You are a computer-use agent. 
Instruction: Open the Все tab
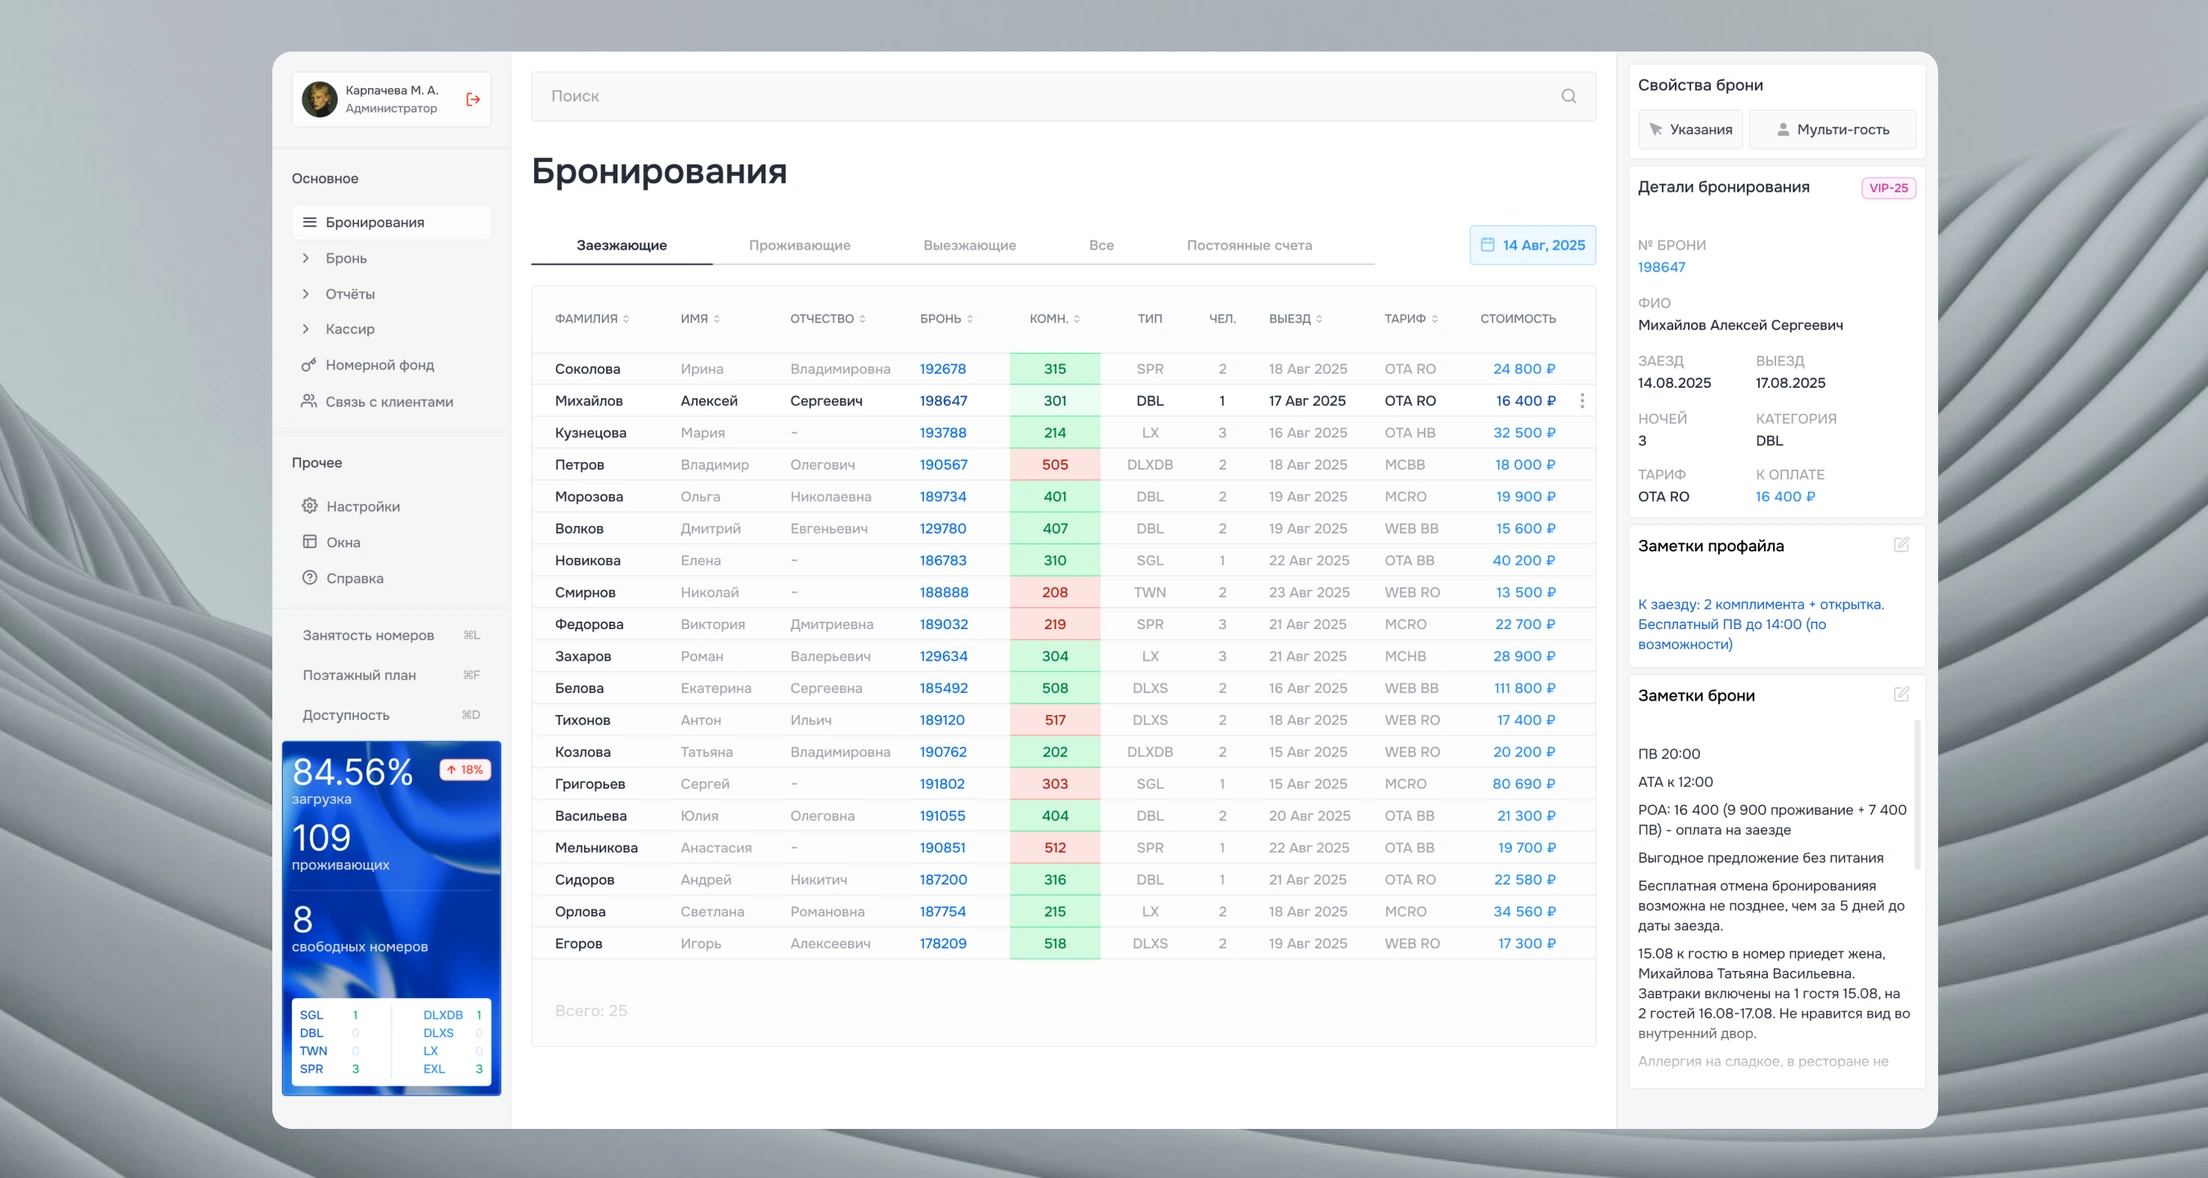click(x=1101, y=245)
